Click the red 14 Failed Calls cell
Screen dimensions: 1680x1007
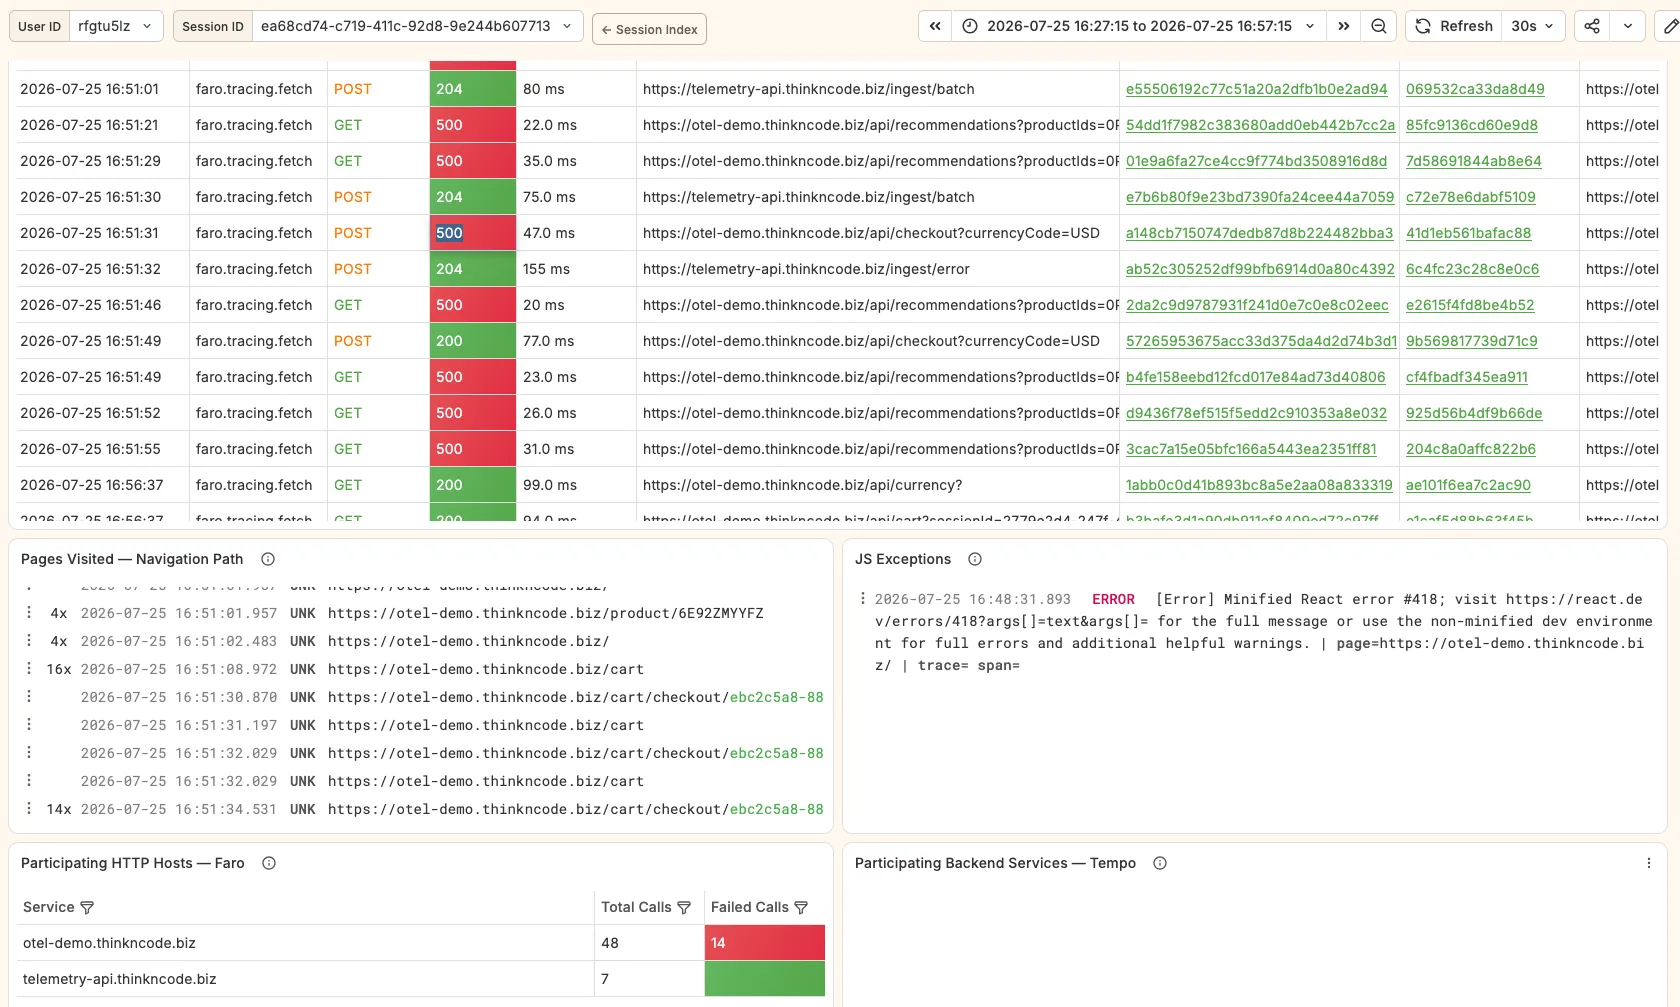coord(764,943)
